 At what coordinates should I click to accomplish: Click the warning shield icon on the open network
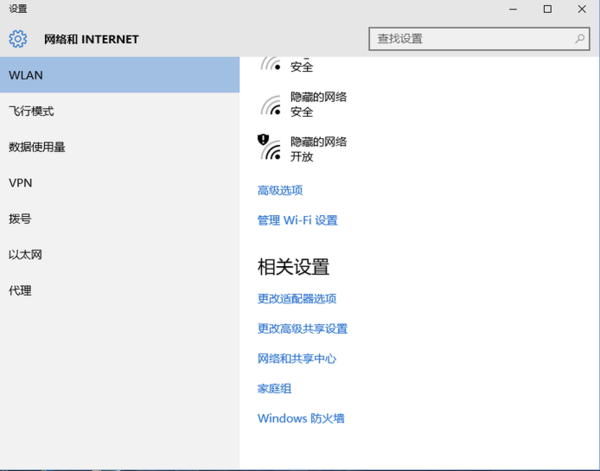(x=263, y=139)
